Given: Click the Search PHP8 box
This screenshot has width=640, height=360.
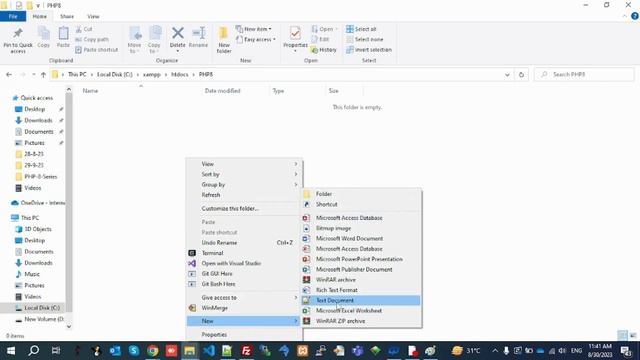Looking at the screenshot, I should coord(584,75).
